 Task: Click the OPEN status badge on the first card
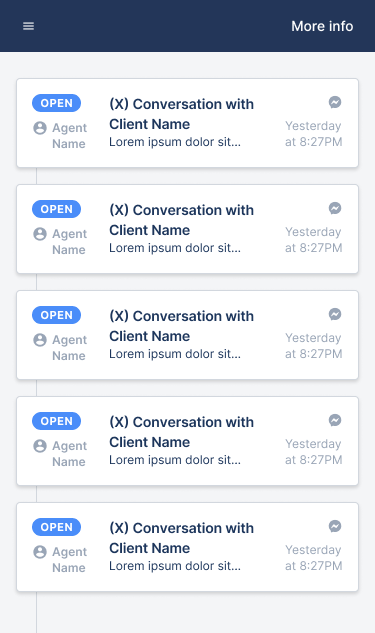point(57,103)
